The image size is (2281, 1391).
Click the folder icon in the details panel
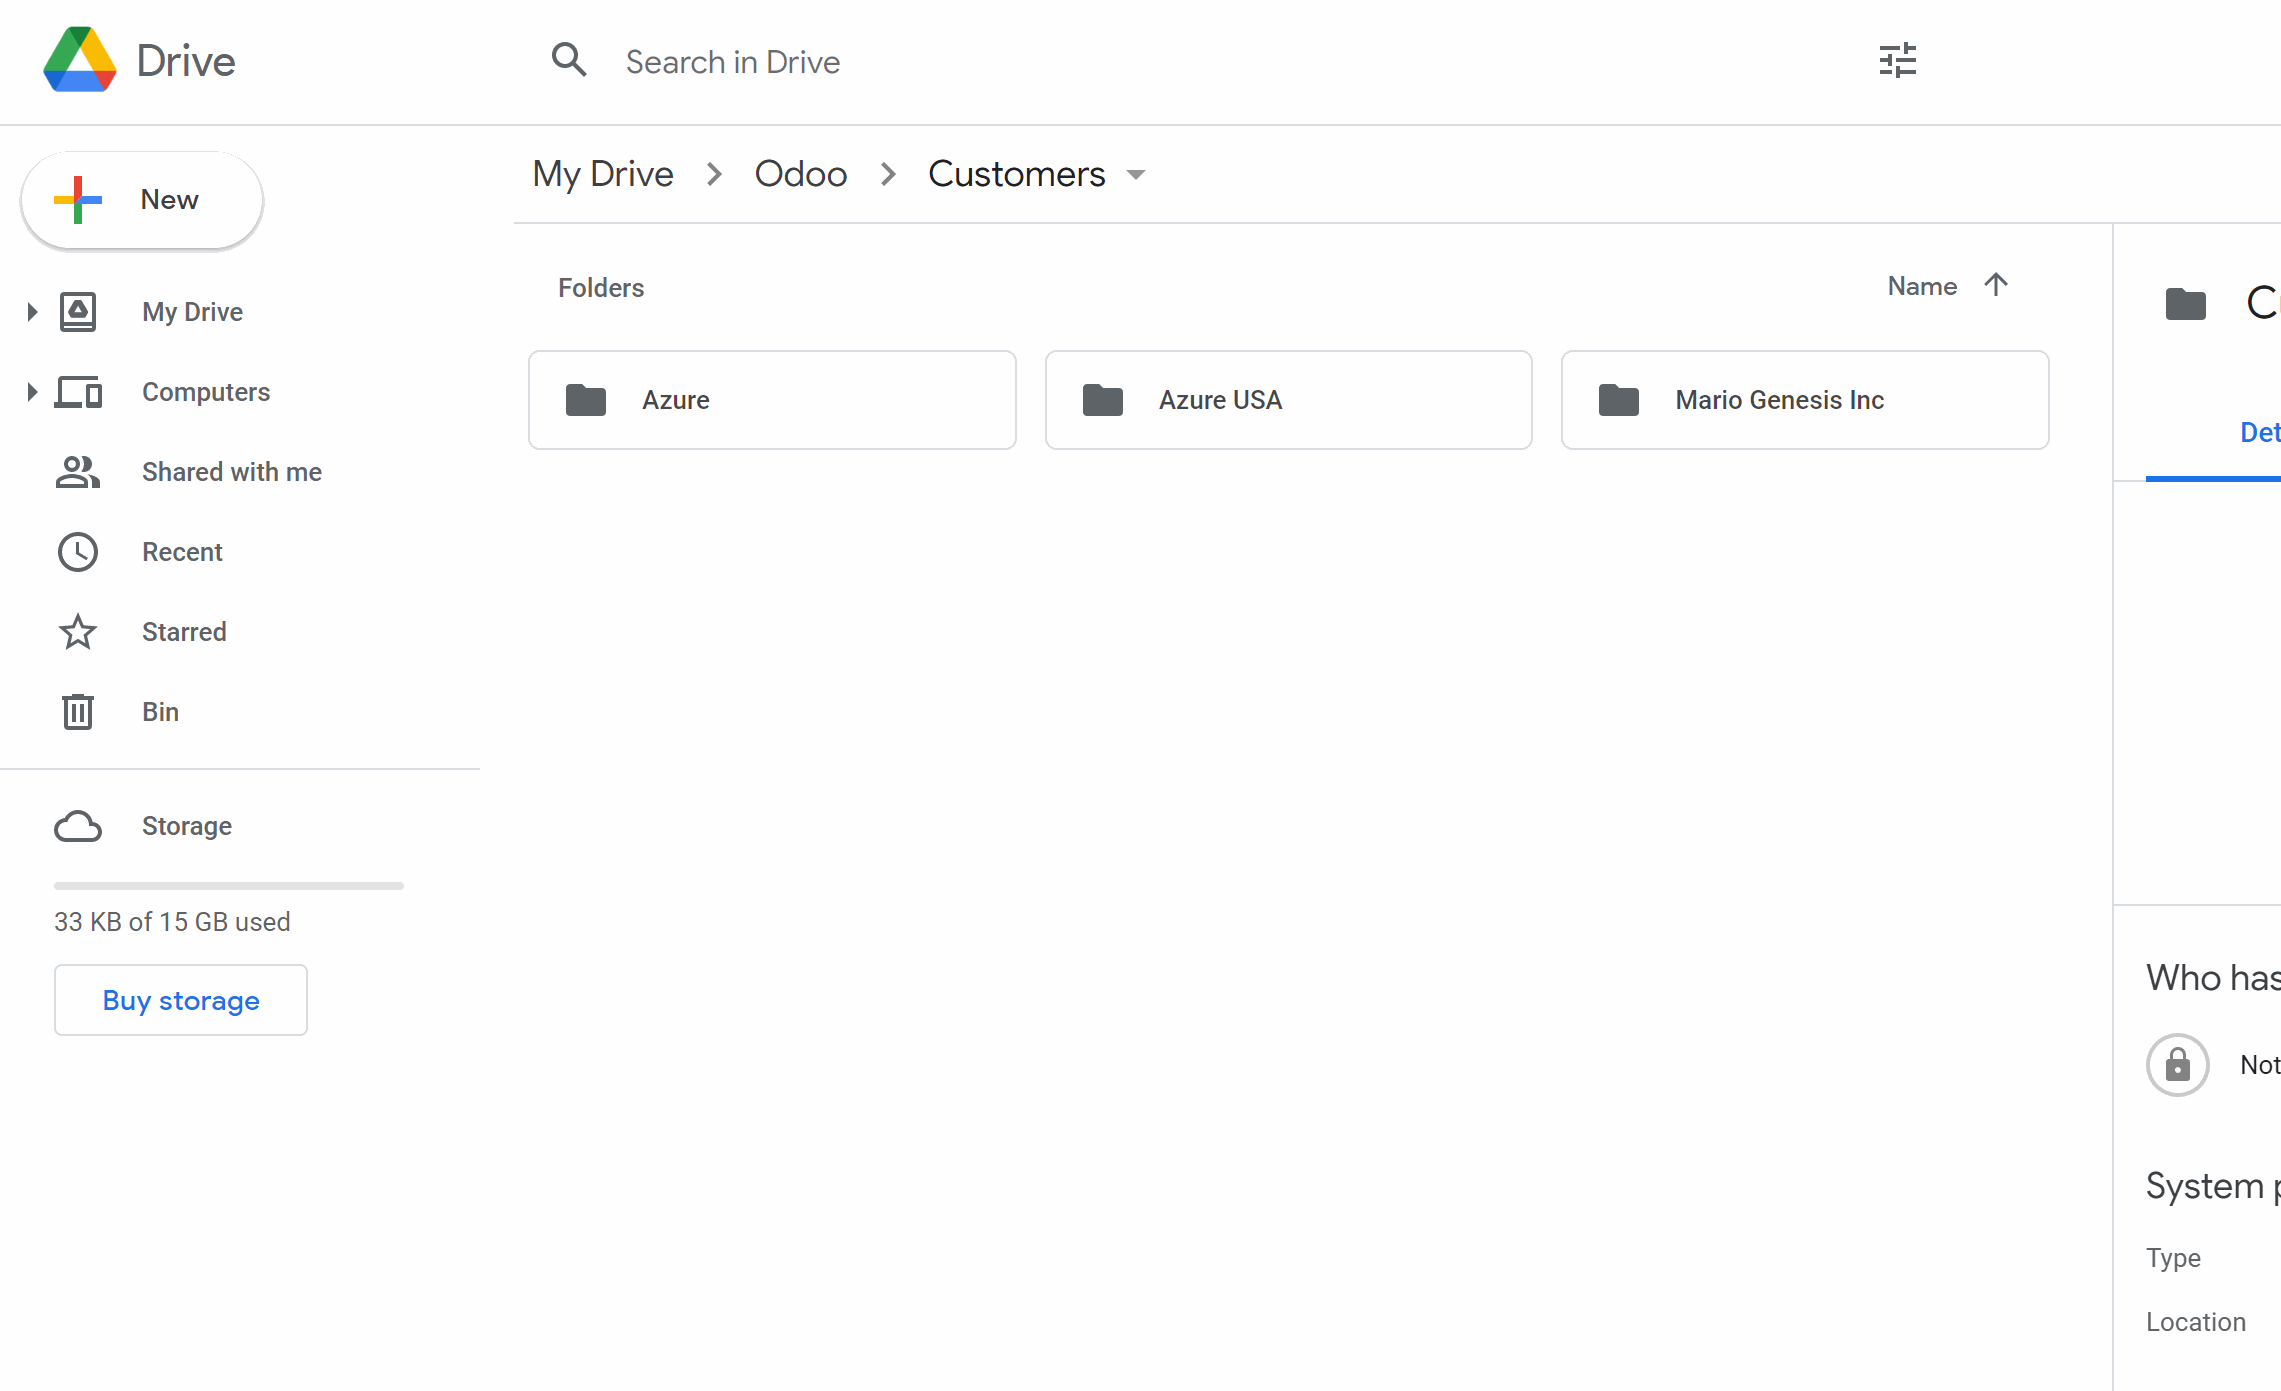[x=2186, y=304]
